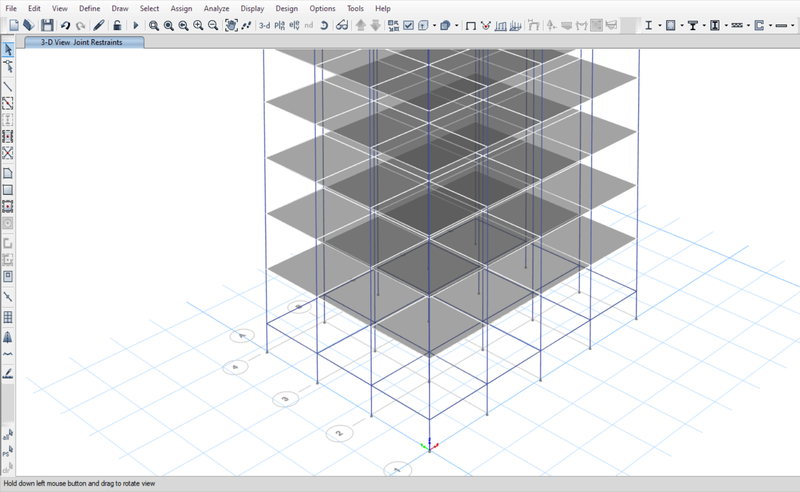Click the Undo arrow icon

click(x=65, y=25)
